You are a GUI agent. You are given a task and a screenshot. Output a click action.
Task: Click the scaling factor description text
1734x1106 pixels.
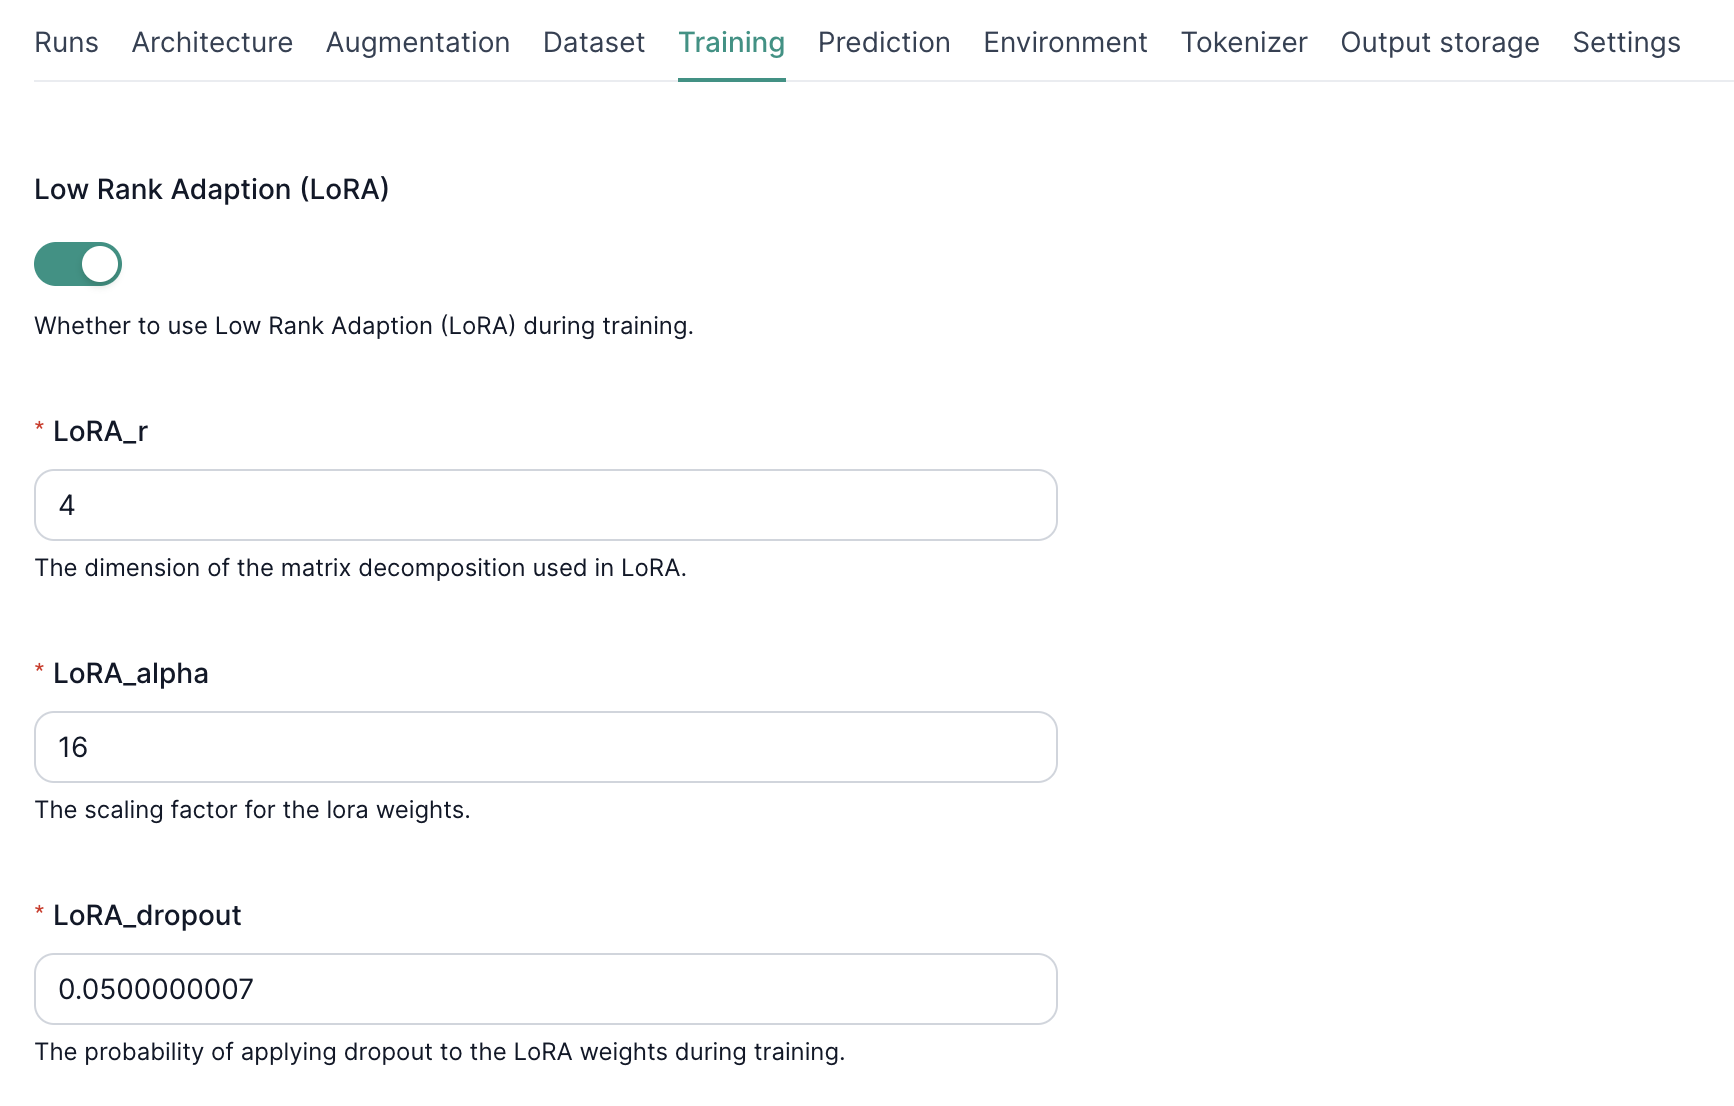coord(254,809)
